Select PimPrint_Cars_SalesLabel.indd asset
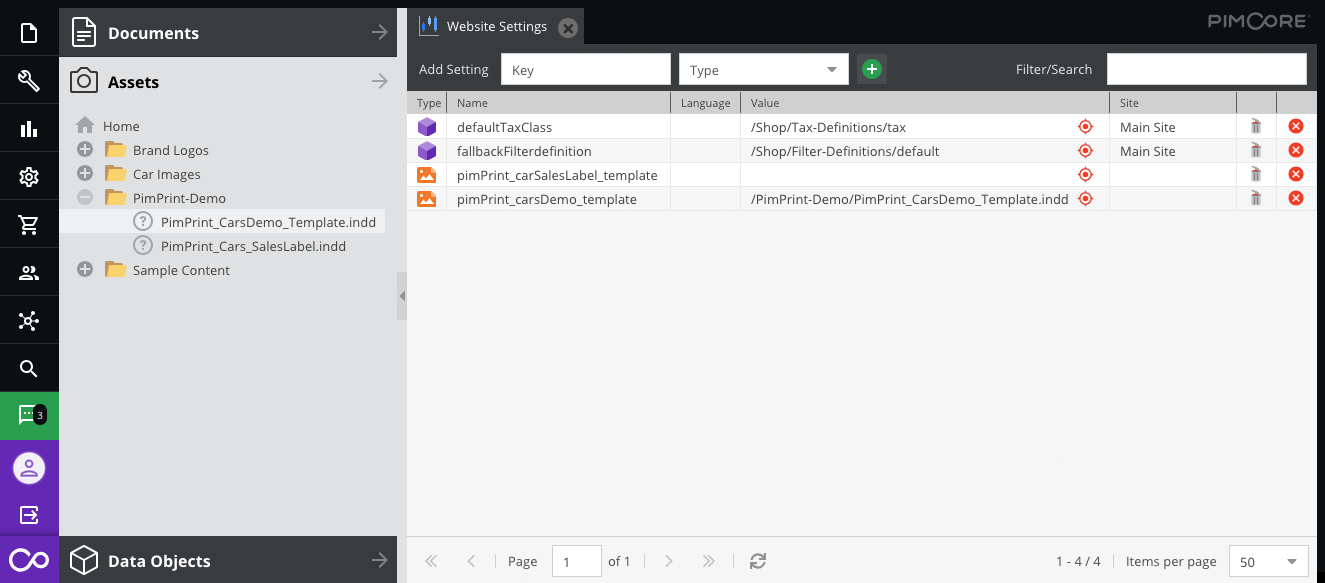This screenshot has width=1325, height=583. 253,246
